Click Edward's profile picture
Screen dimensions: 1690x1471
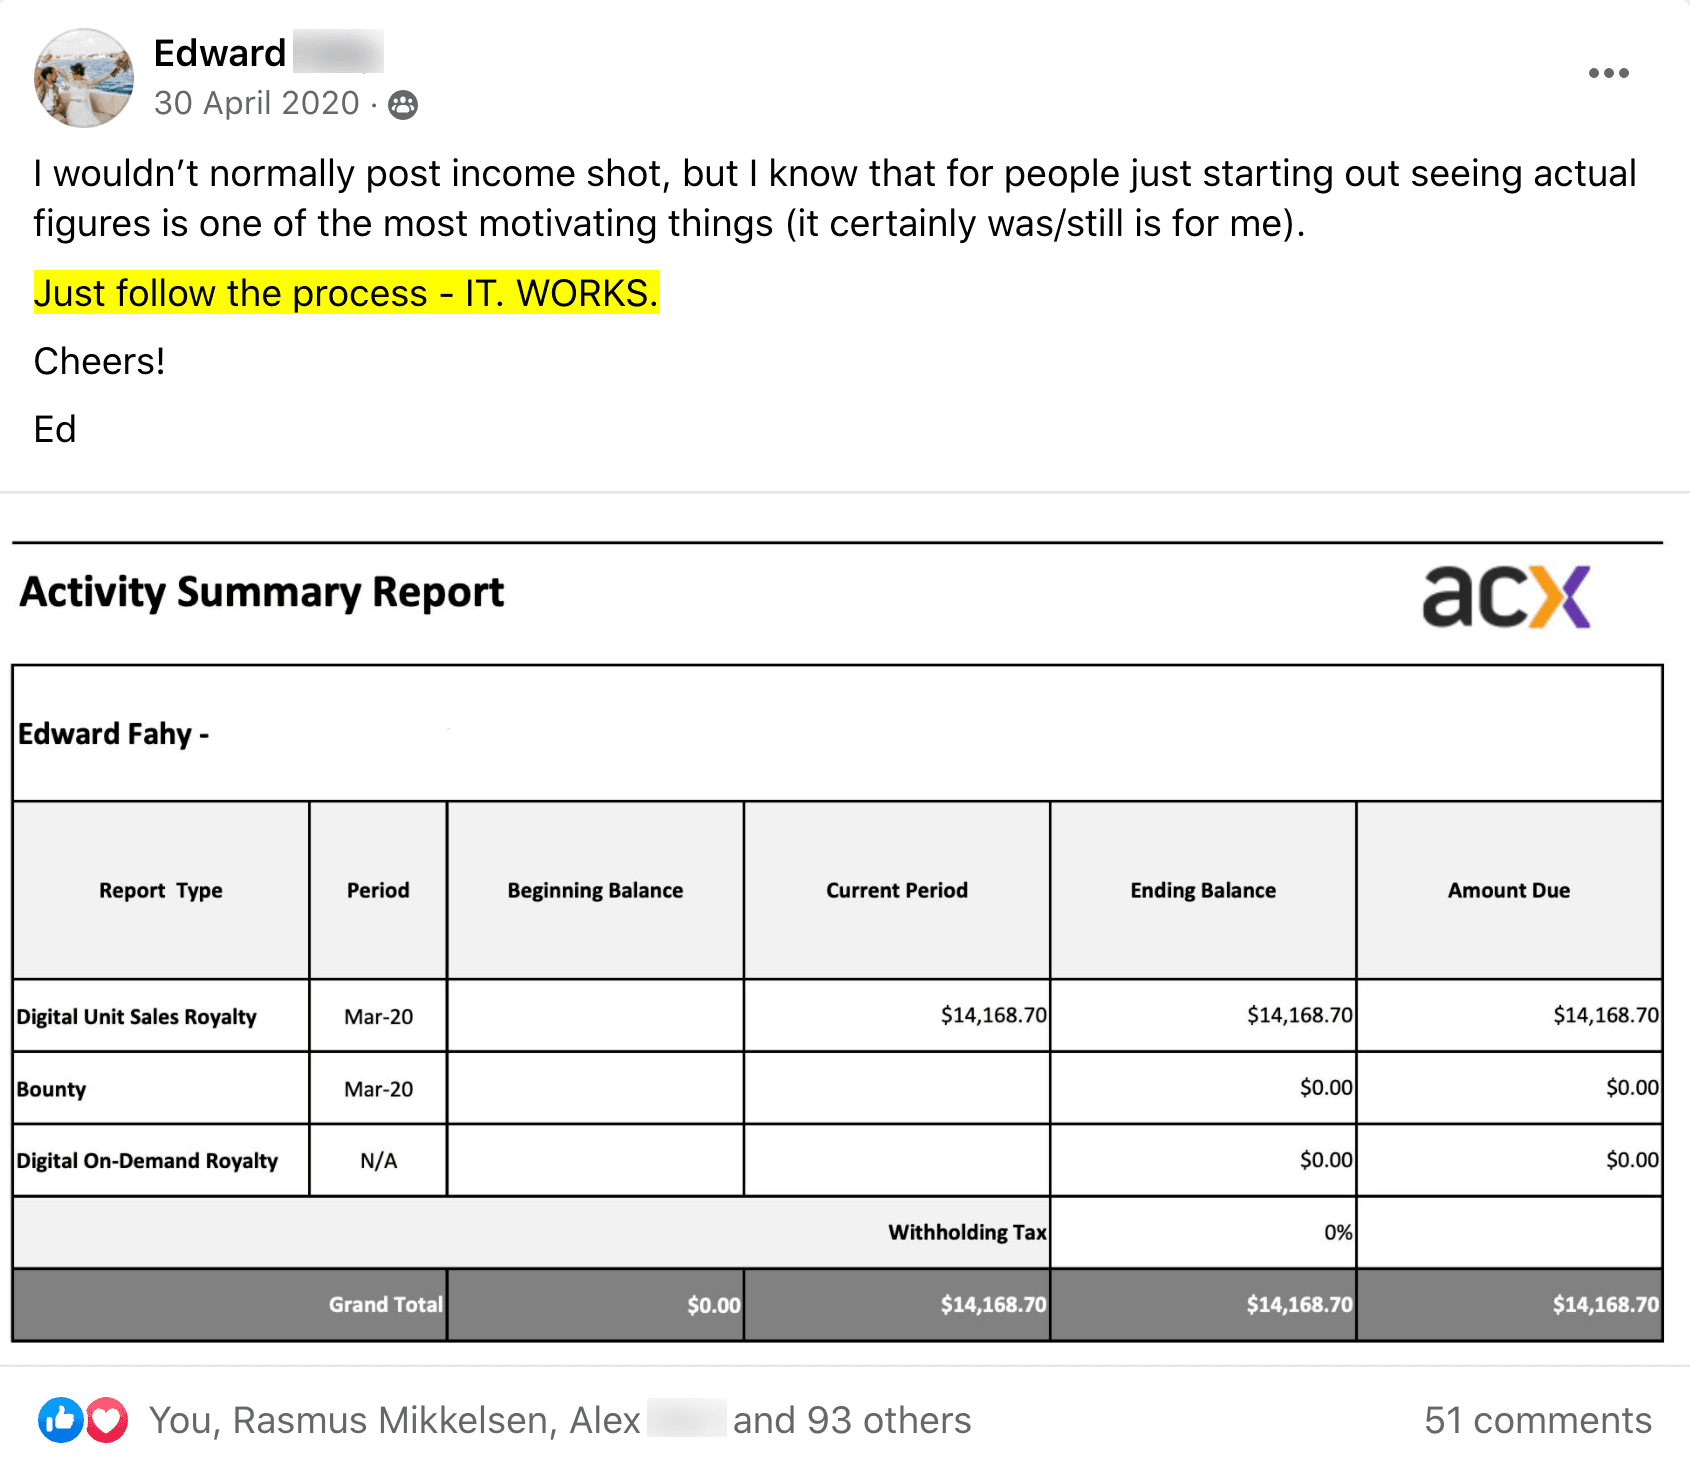tap(84, 78)
